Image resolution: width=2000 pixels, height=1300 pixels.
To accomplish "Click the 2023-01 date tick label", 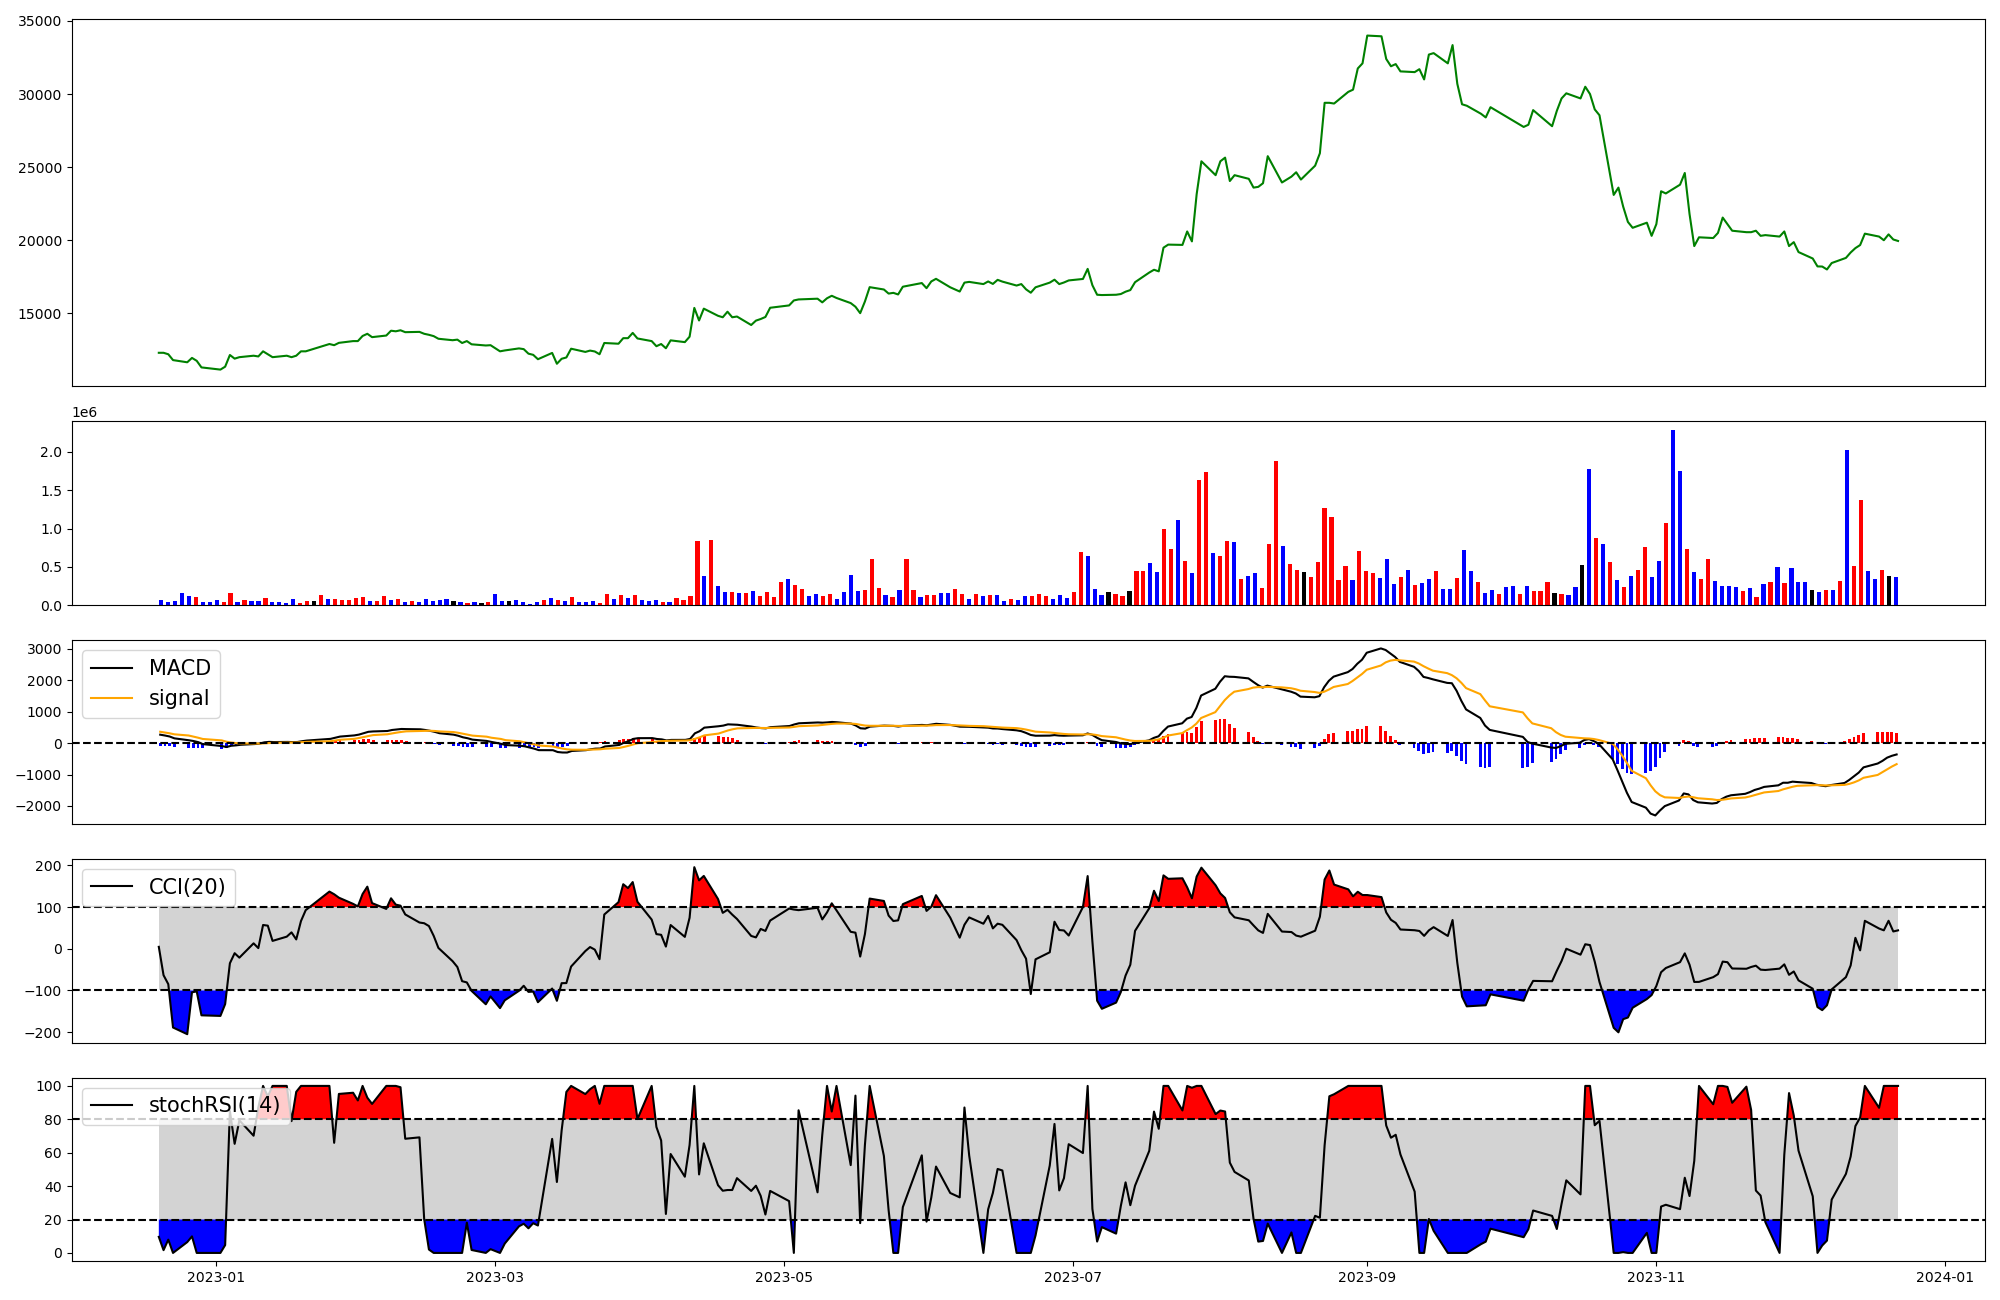I will [216, 1277].
